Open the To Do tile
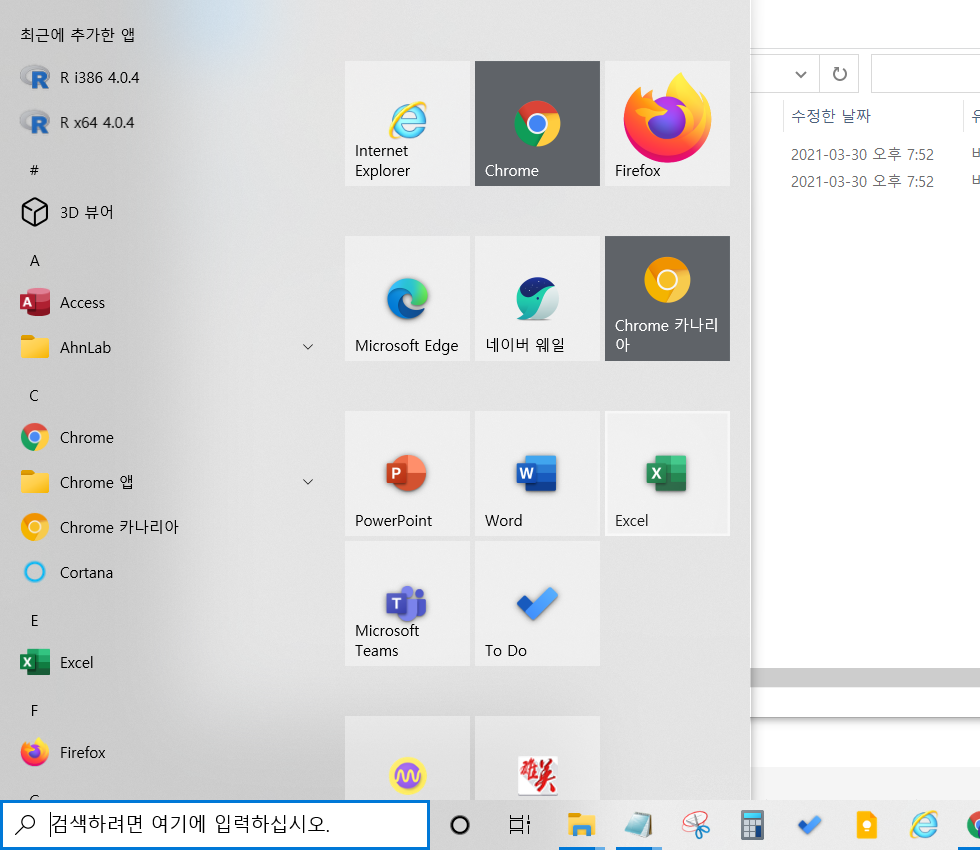Screen dimensions: 980x850 coord(537,603)
